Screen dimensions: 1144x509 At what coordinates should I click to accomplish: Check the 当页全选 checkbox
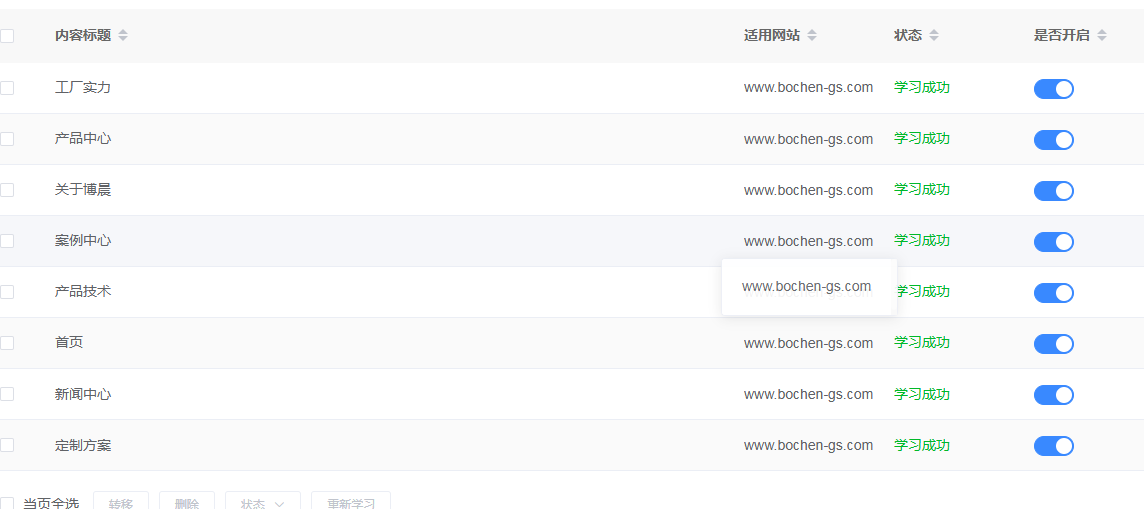pyautogui.click(x=7, y=504)
